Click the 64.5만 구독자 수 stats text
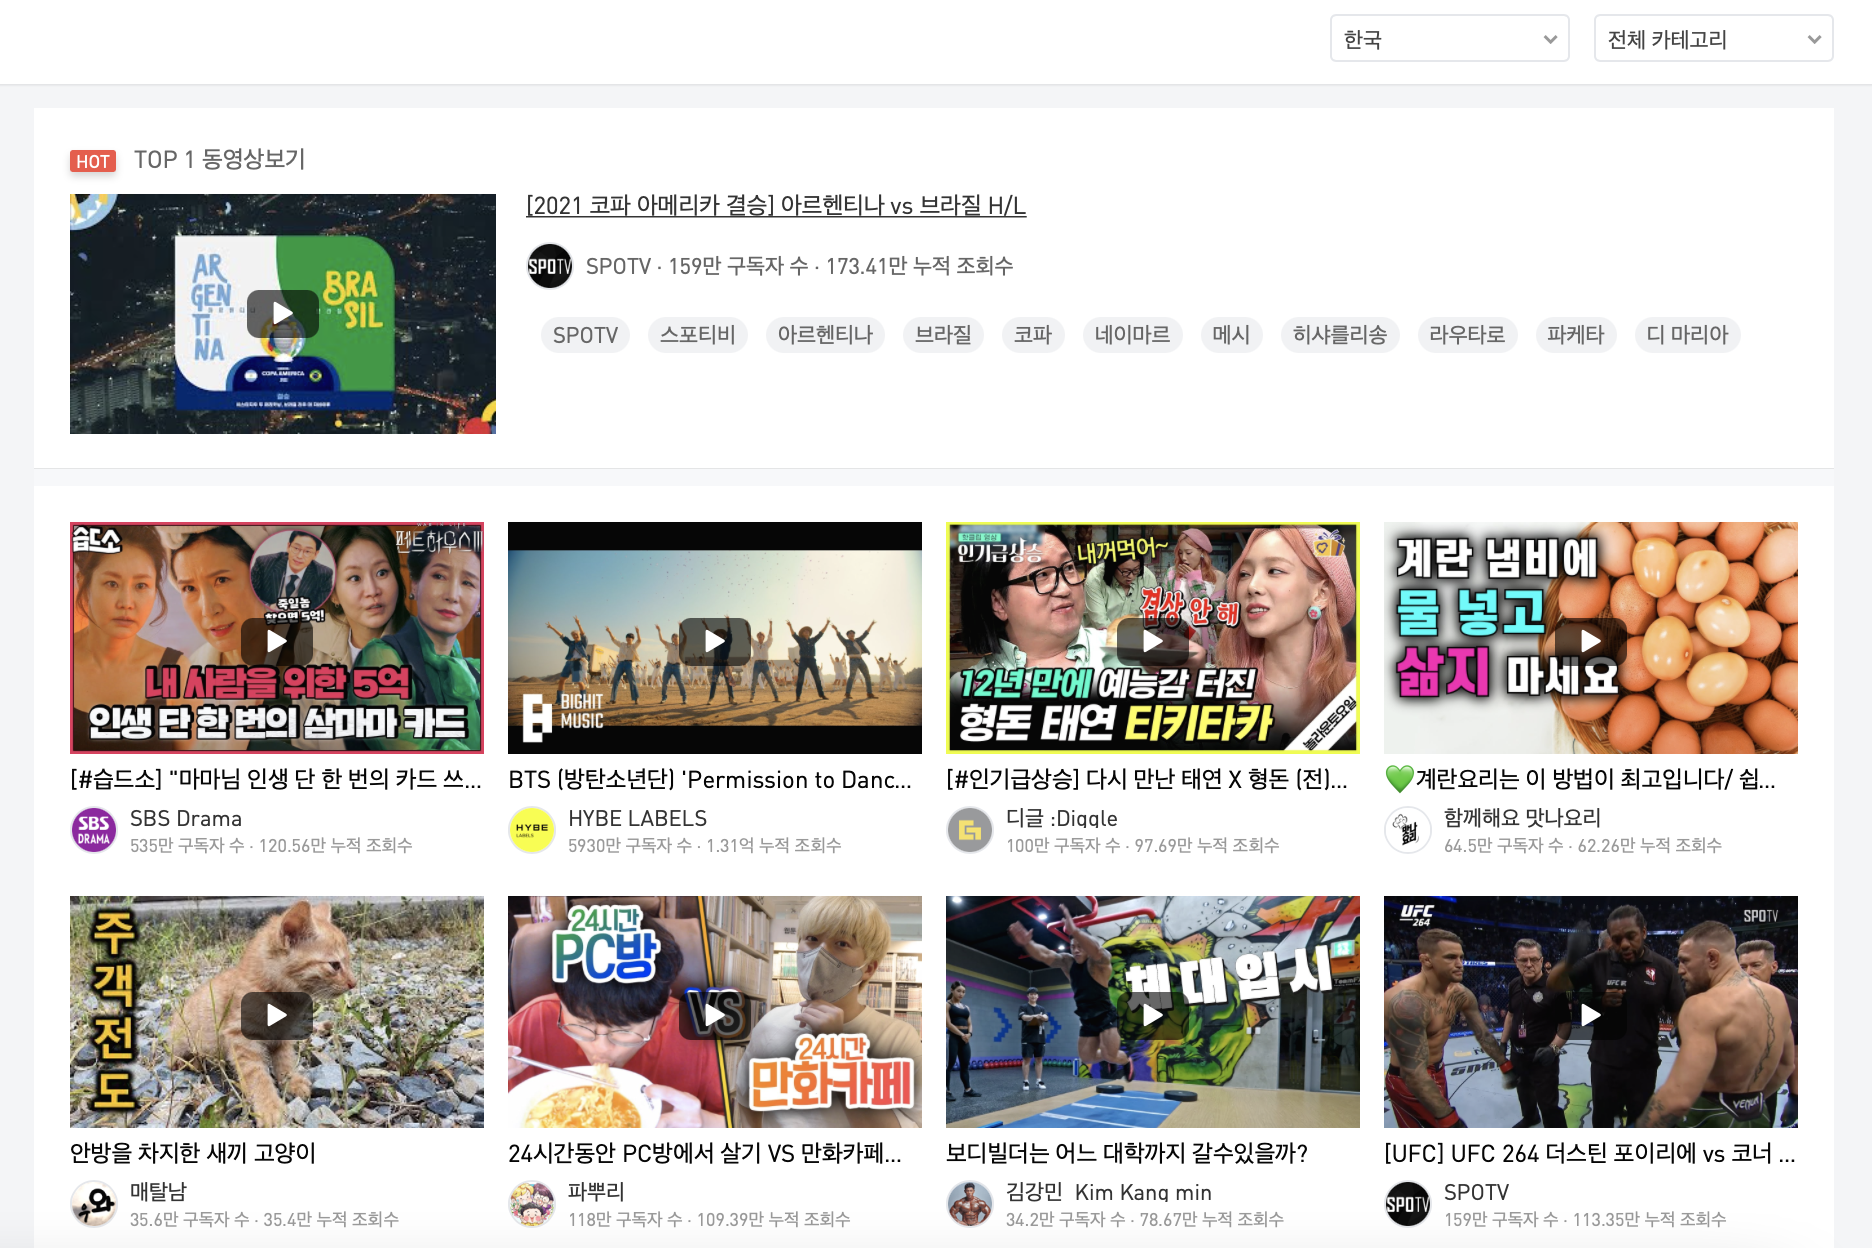Image resolution: width=1872 pixels, height=1248 pixels. [x=1583, y=846]
